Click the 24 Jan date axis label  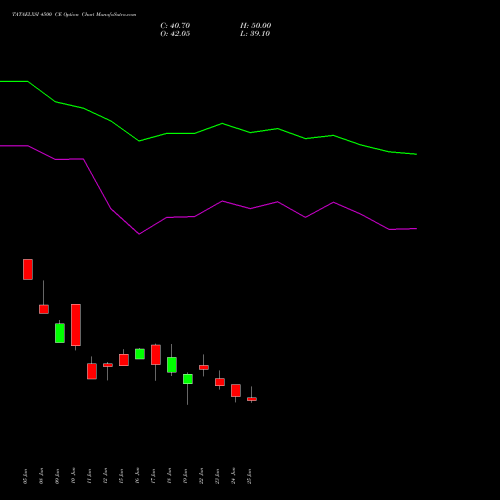234,476
